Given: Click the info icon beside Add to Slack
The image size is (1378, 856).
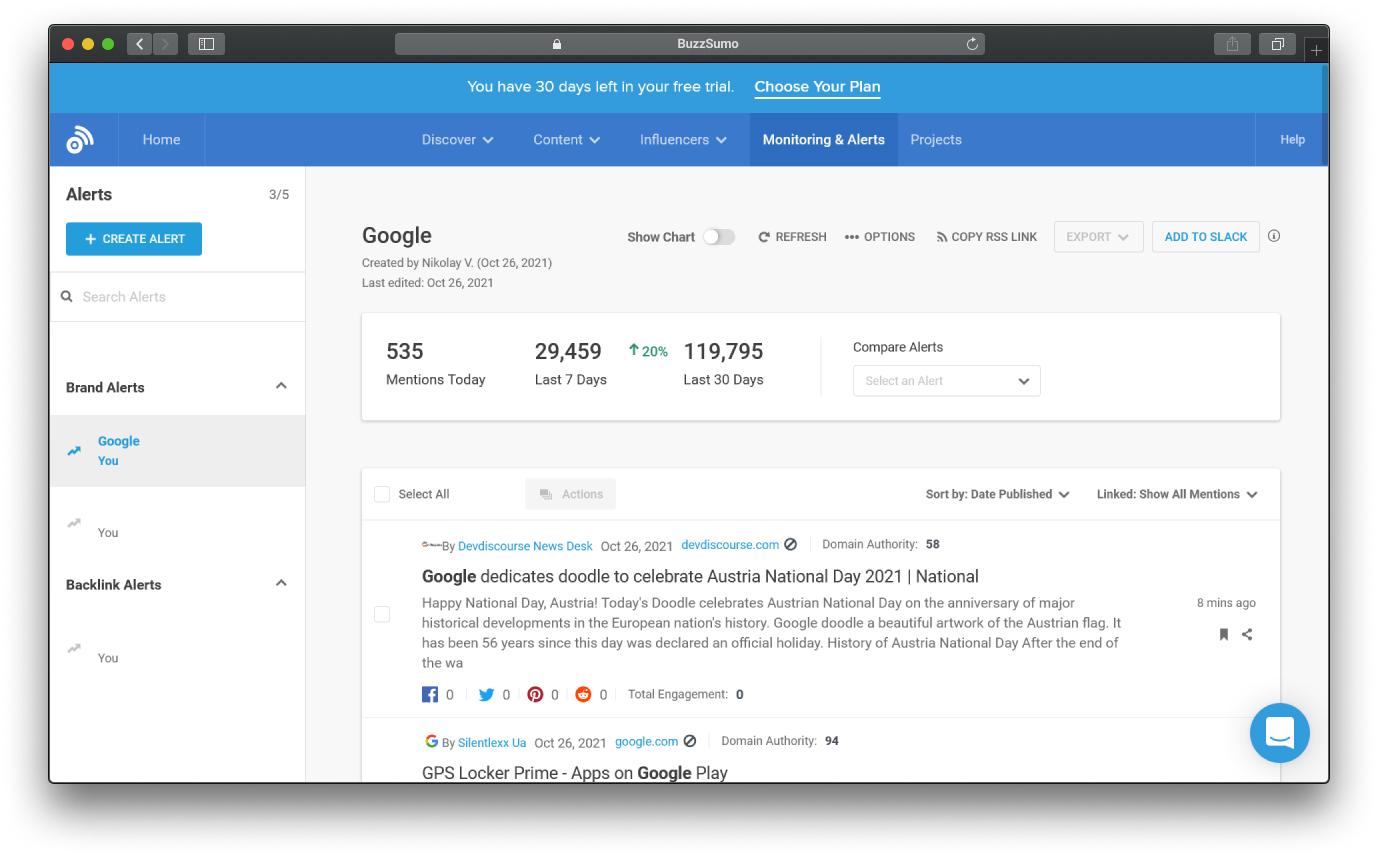Looking at the screenshot, I should [x=1274, y=236].
